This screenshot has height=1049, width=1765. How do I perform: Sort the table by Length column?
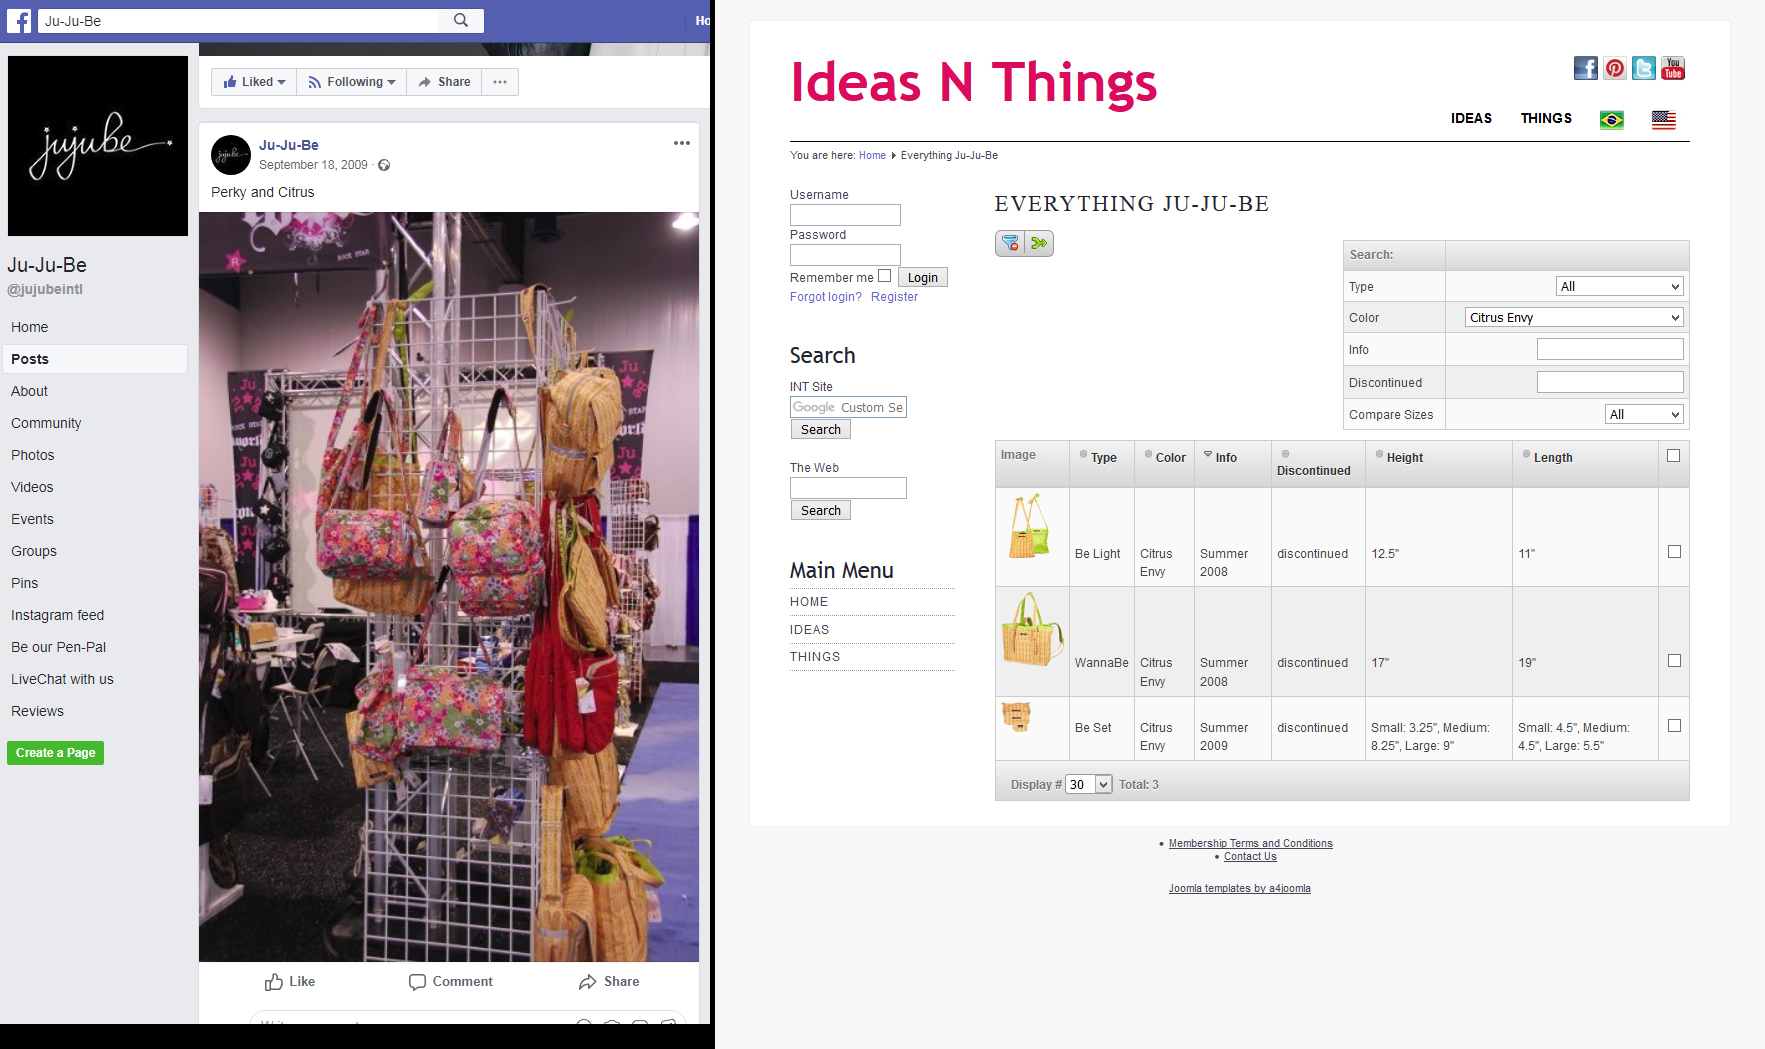(1553, 458)
